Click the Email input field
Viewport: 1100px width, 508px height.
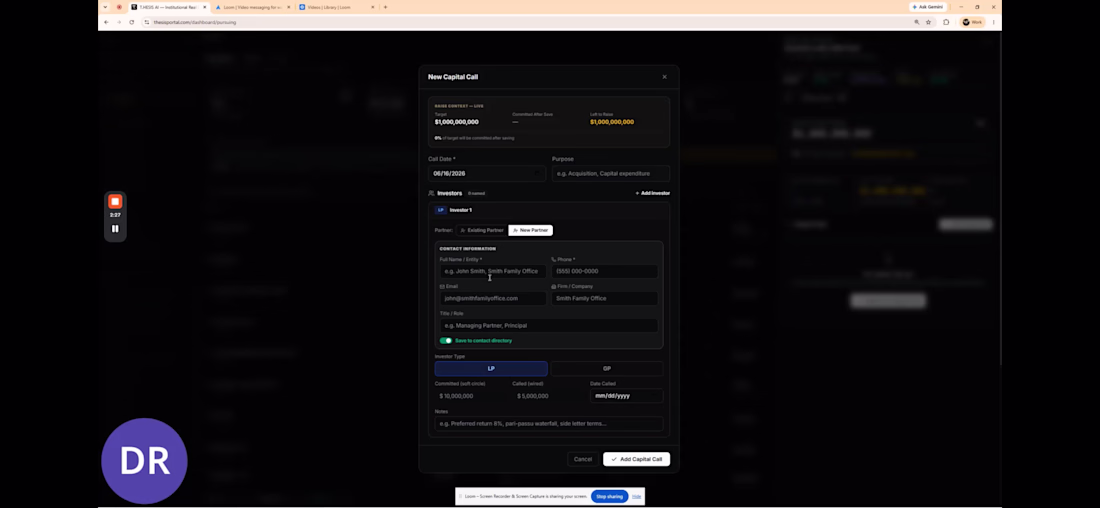pos(492,298)
